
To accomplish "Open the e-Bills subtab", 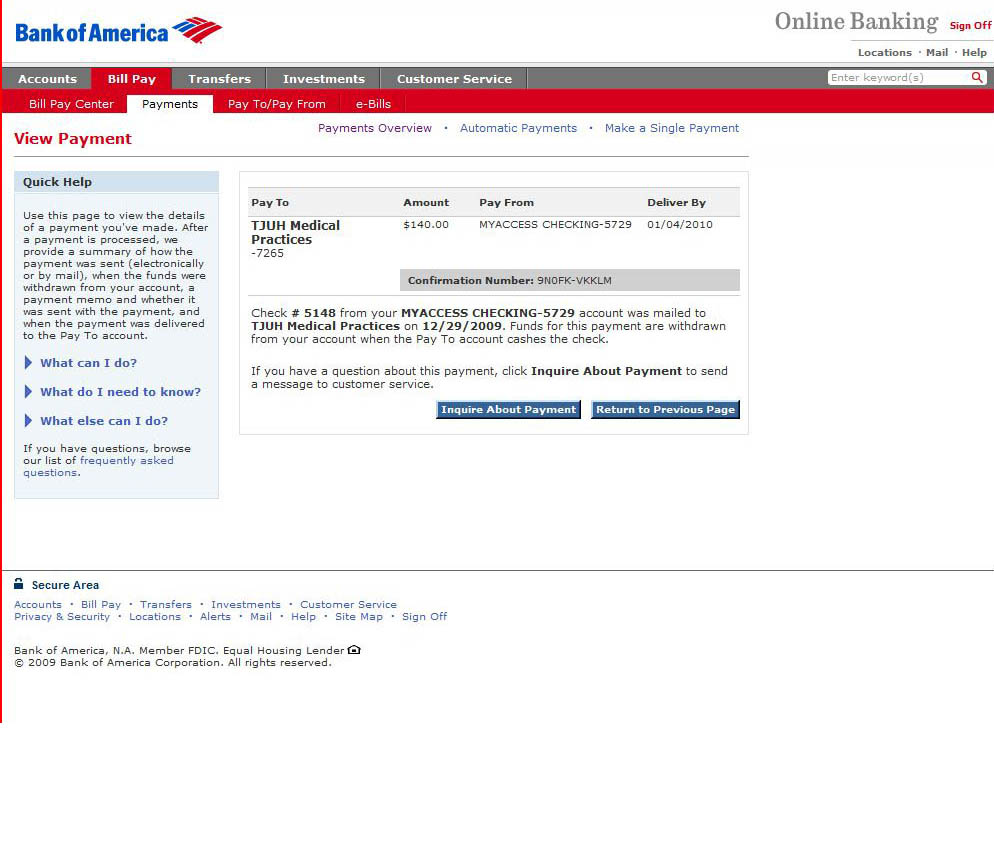I will tap(373, 104).
